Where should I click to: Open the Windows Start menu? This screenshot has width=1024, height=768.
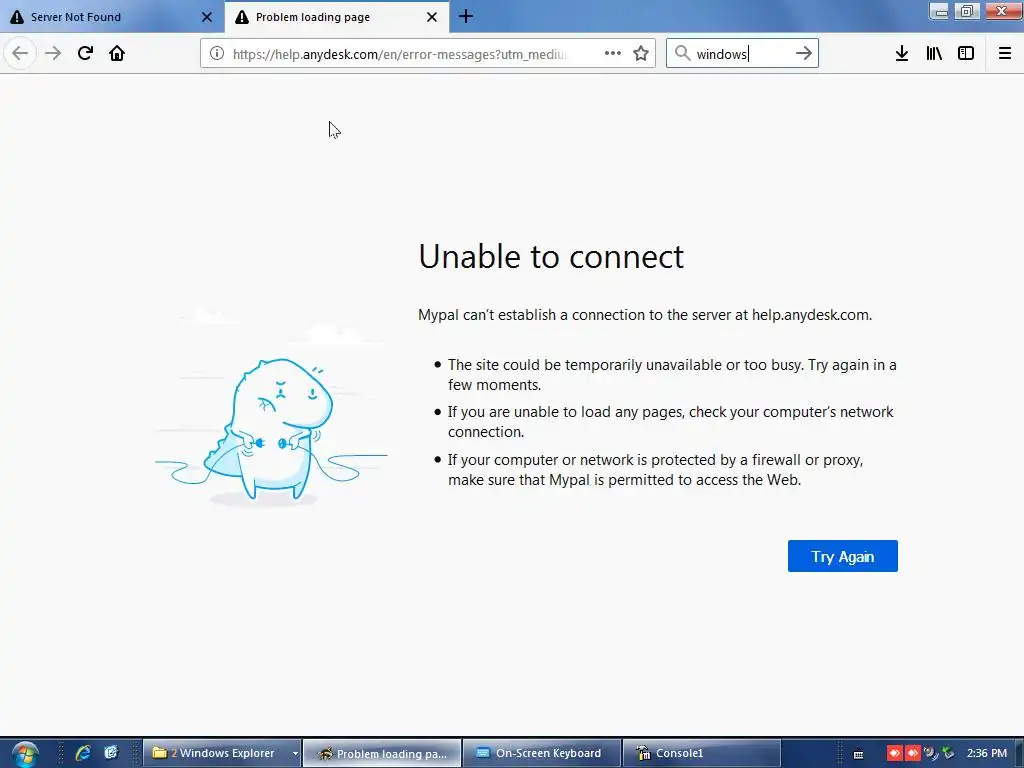[25, 754]
